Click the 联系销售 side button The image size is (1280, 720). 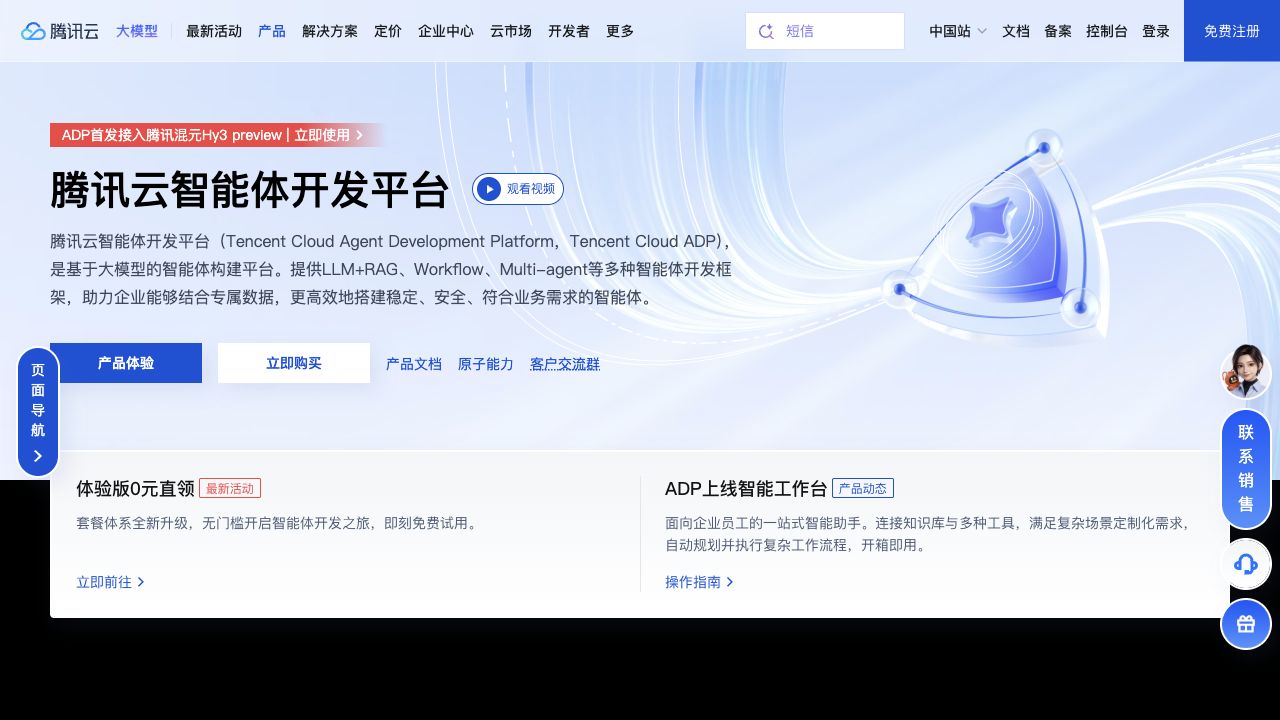coord(1246,468)
